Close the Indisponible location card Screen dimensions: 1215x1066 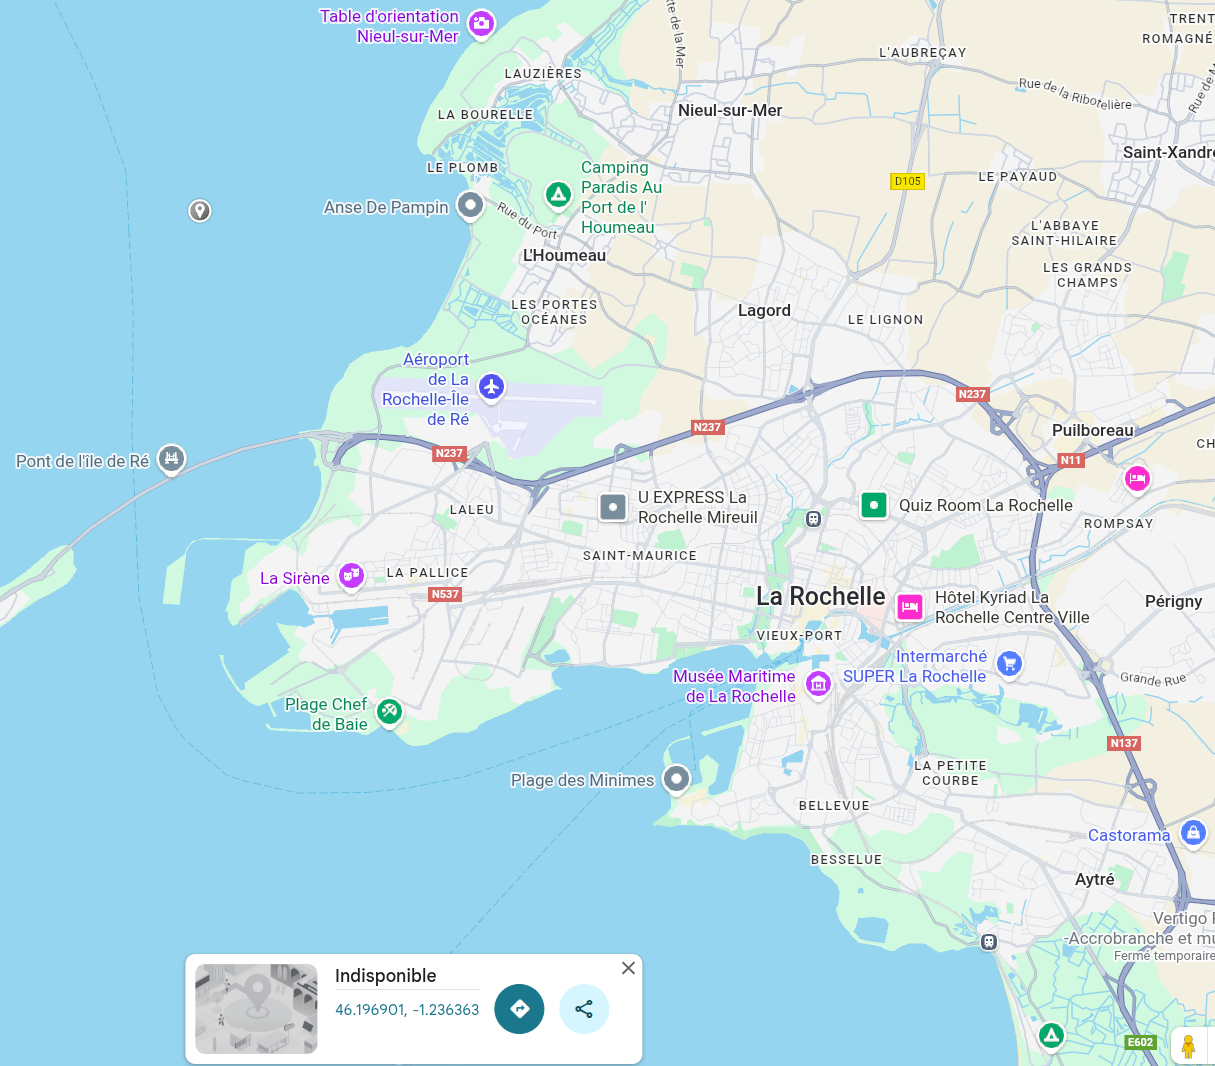pos(628,968)
